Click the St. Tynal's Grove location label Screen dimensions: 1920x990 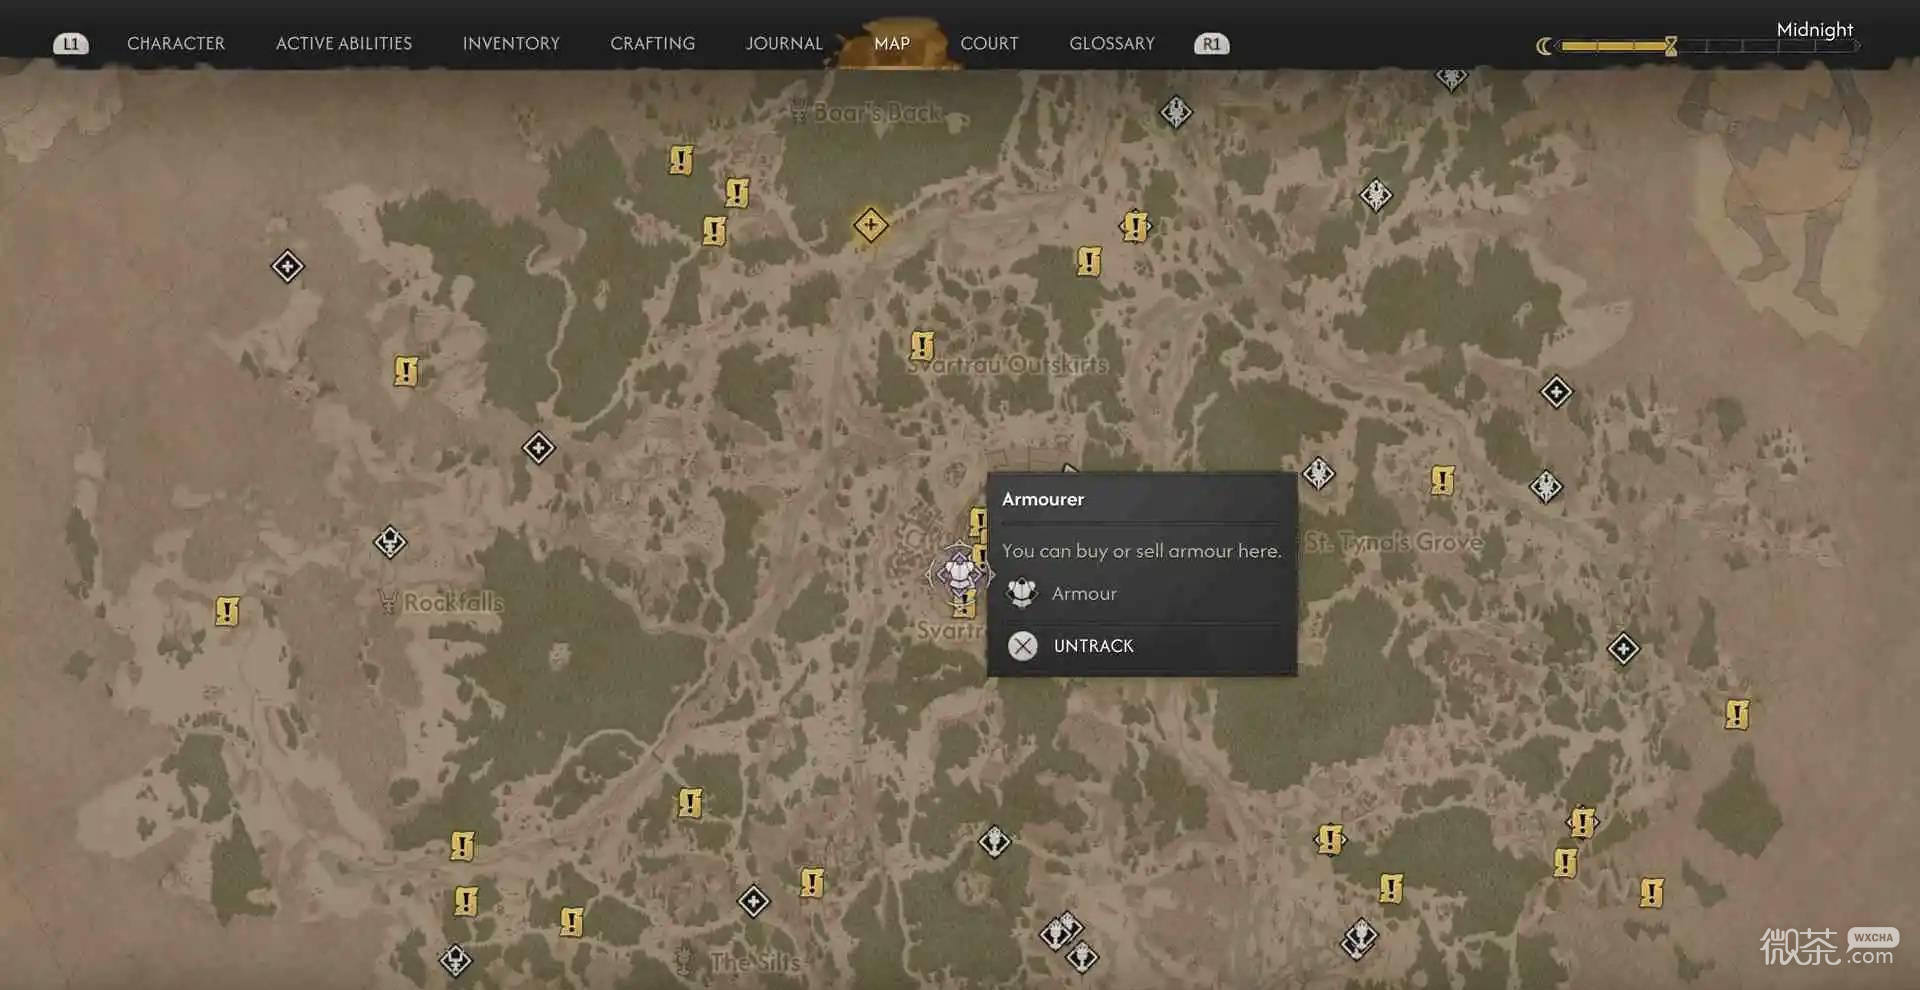[x=1394, y=542]
